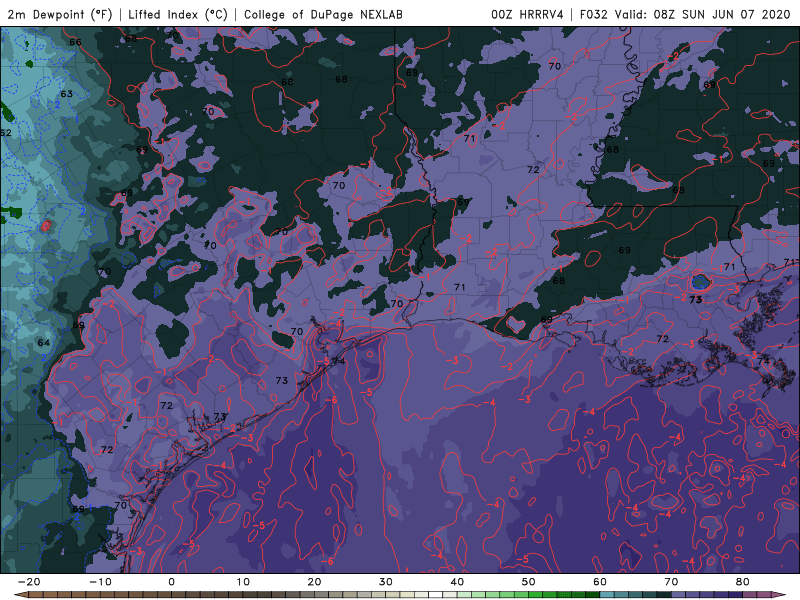Click the '66' dewpoint value on the map

75,42
